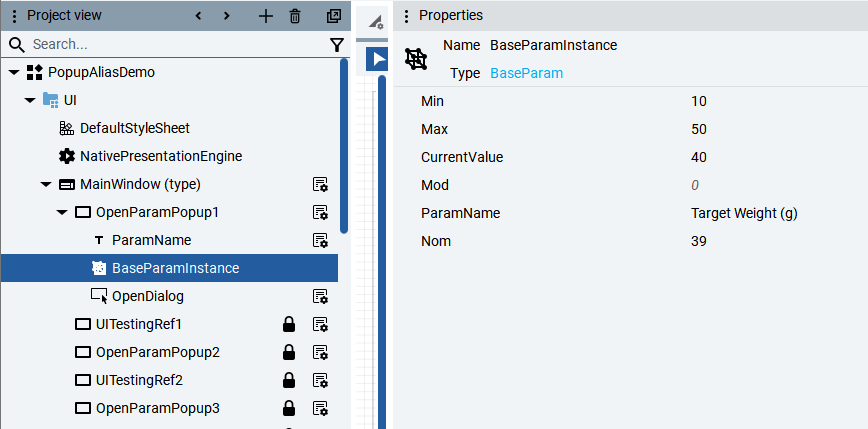
Task: Edit the Nom value 39
Action: click(x=699, y=241)
